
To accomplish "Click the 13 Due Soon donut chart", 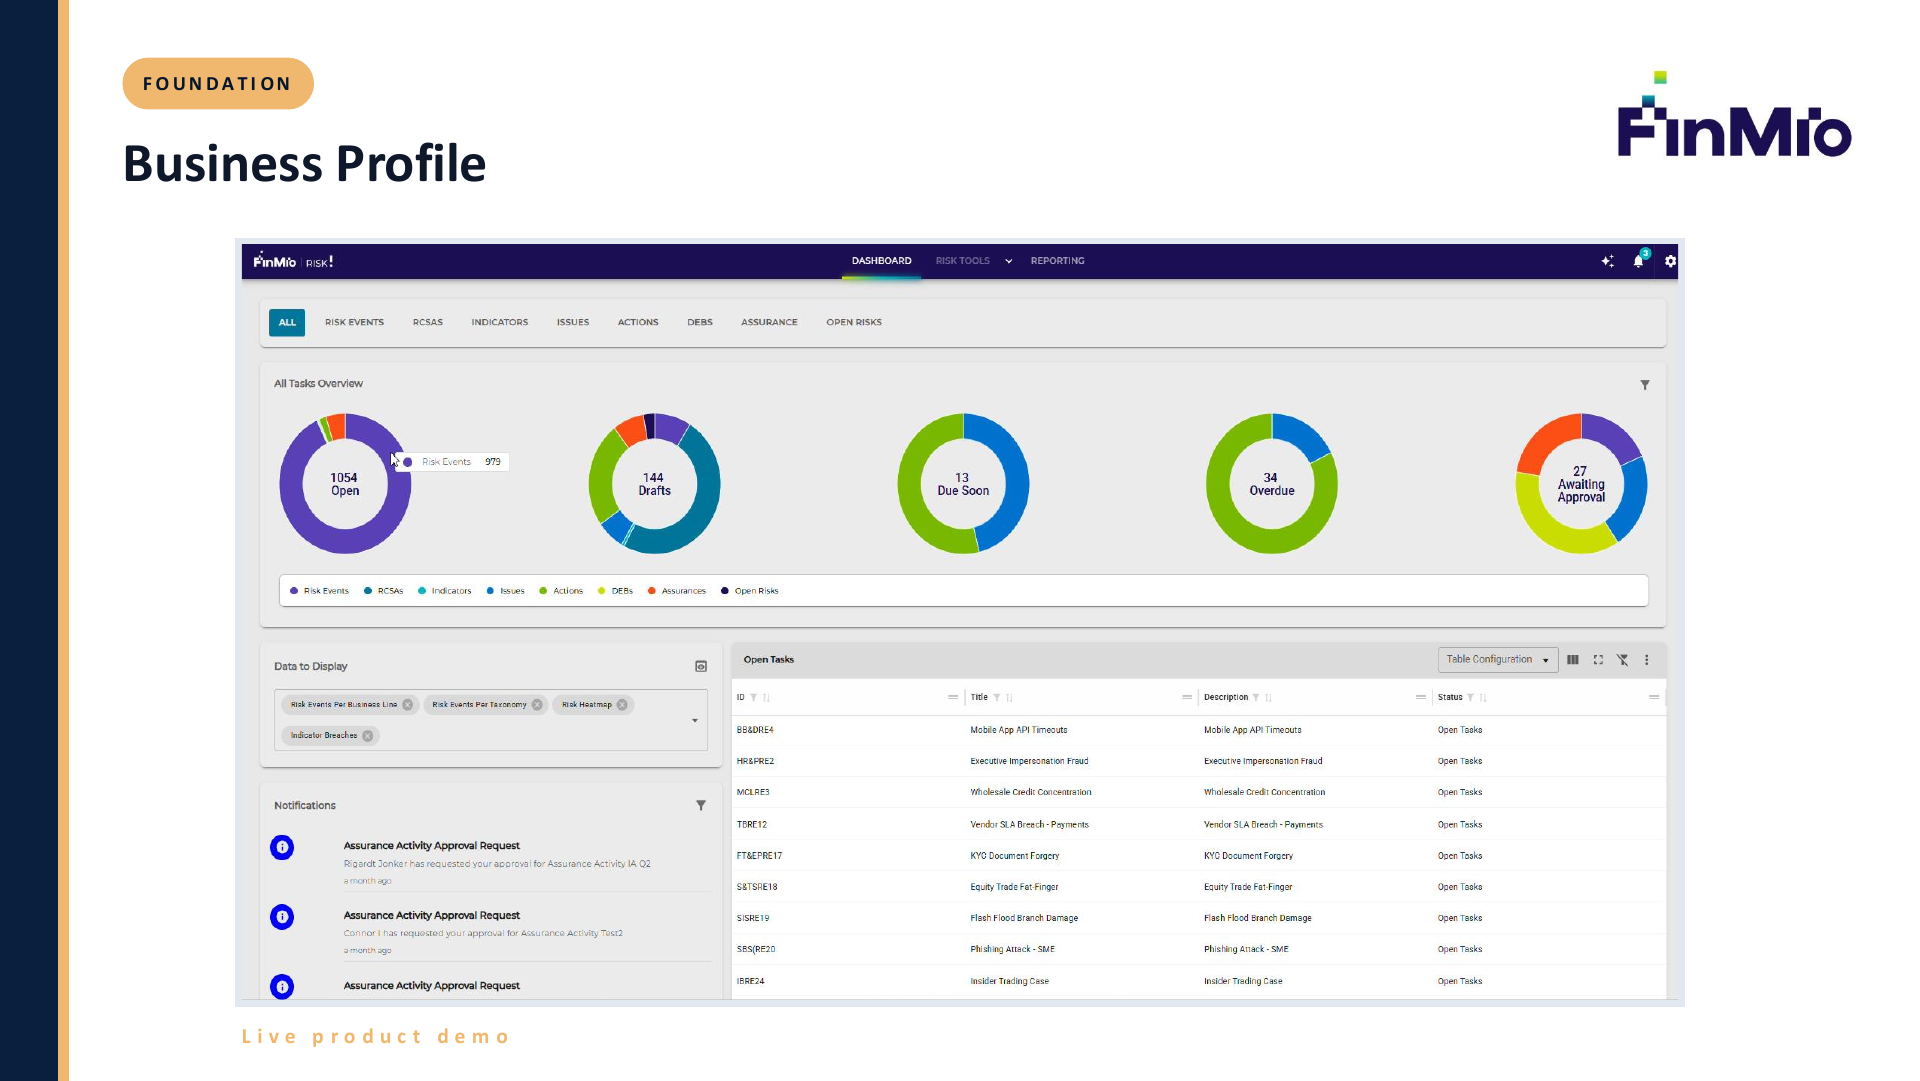I will (x=963, y=484).
